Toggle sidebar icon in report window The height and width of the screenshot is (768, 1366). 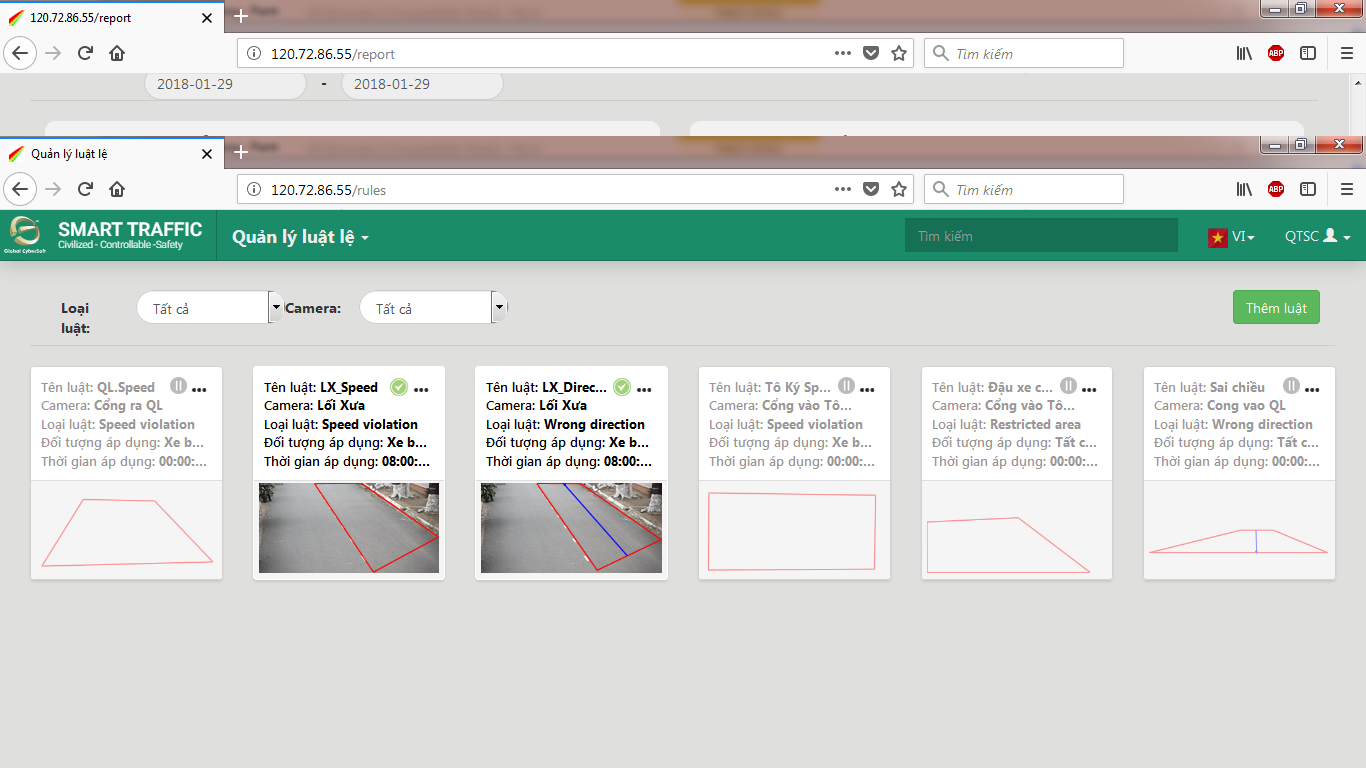tap(1308, 53)
